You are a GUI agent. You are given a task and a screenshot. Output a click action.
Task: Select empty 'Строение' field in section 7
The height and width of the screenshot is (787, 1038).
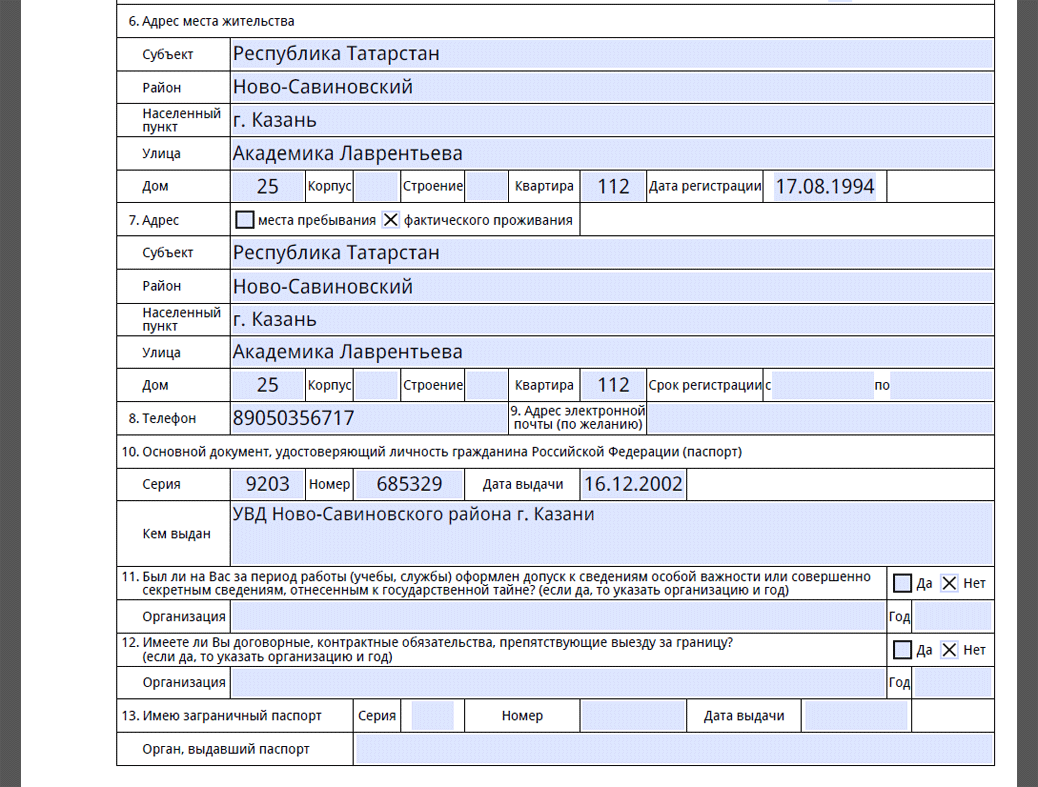point(486,385)
